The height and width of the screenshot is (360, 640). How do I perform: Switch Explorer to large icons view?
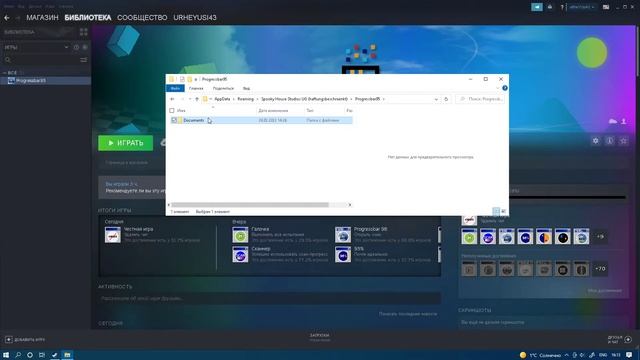(503, 211)
